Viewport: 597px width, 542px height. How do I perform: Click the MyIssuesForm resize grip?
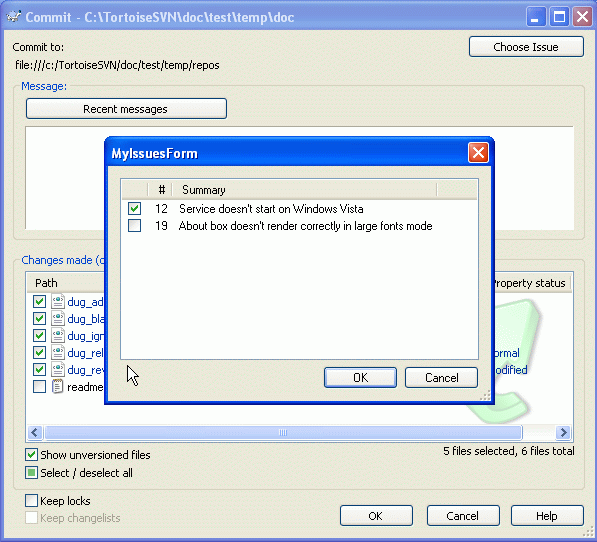coord(485,396)
